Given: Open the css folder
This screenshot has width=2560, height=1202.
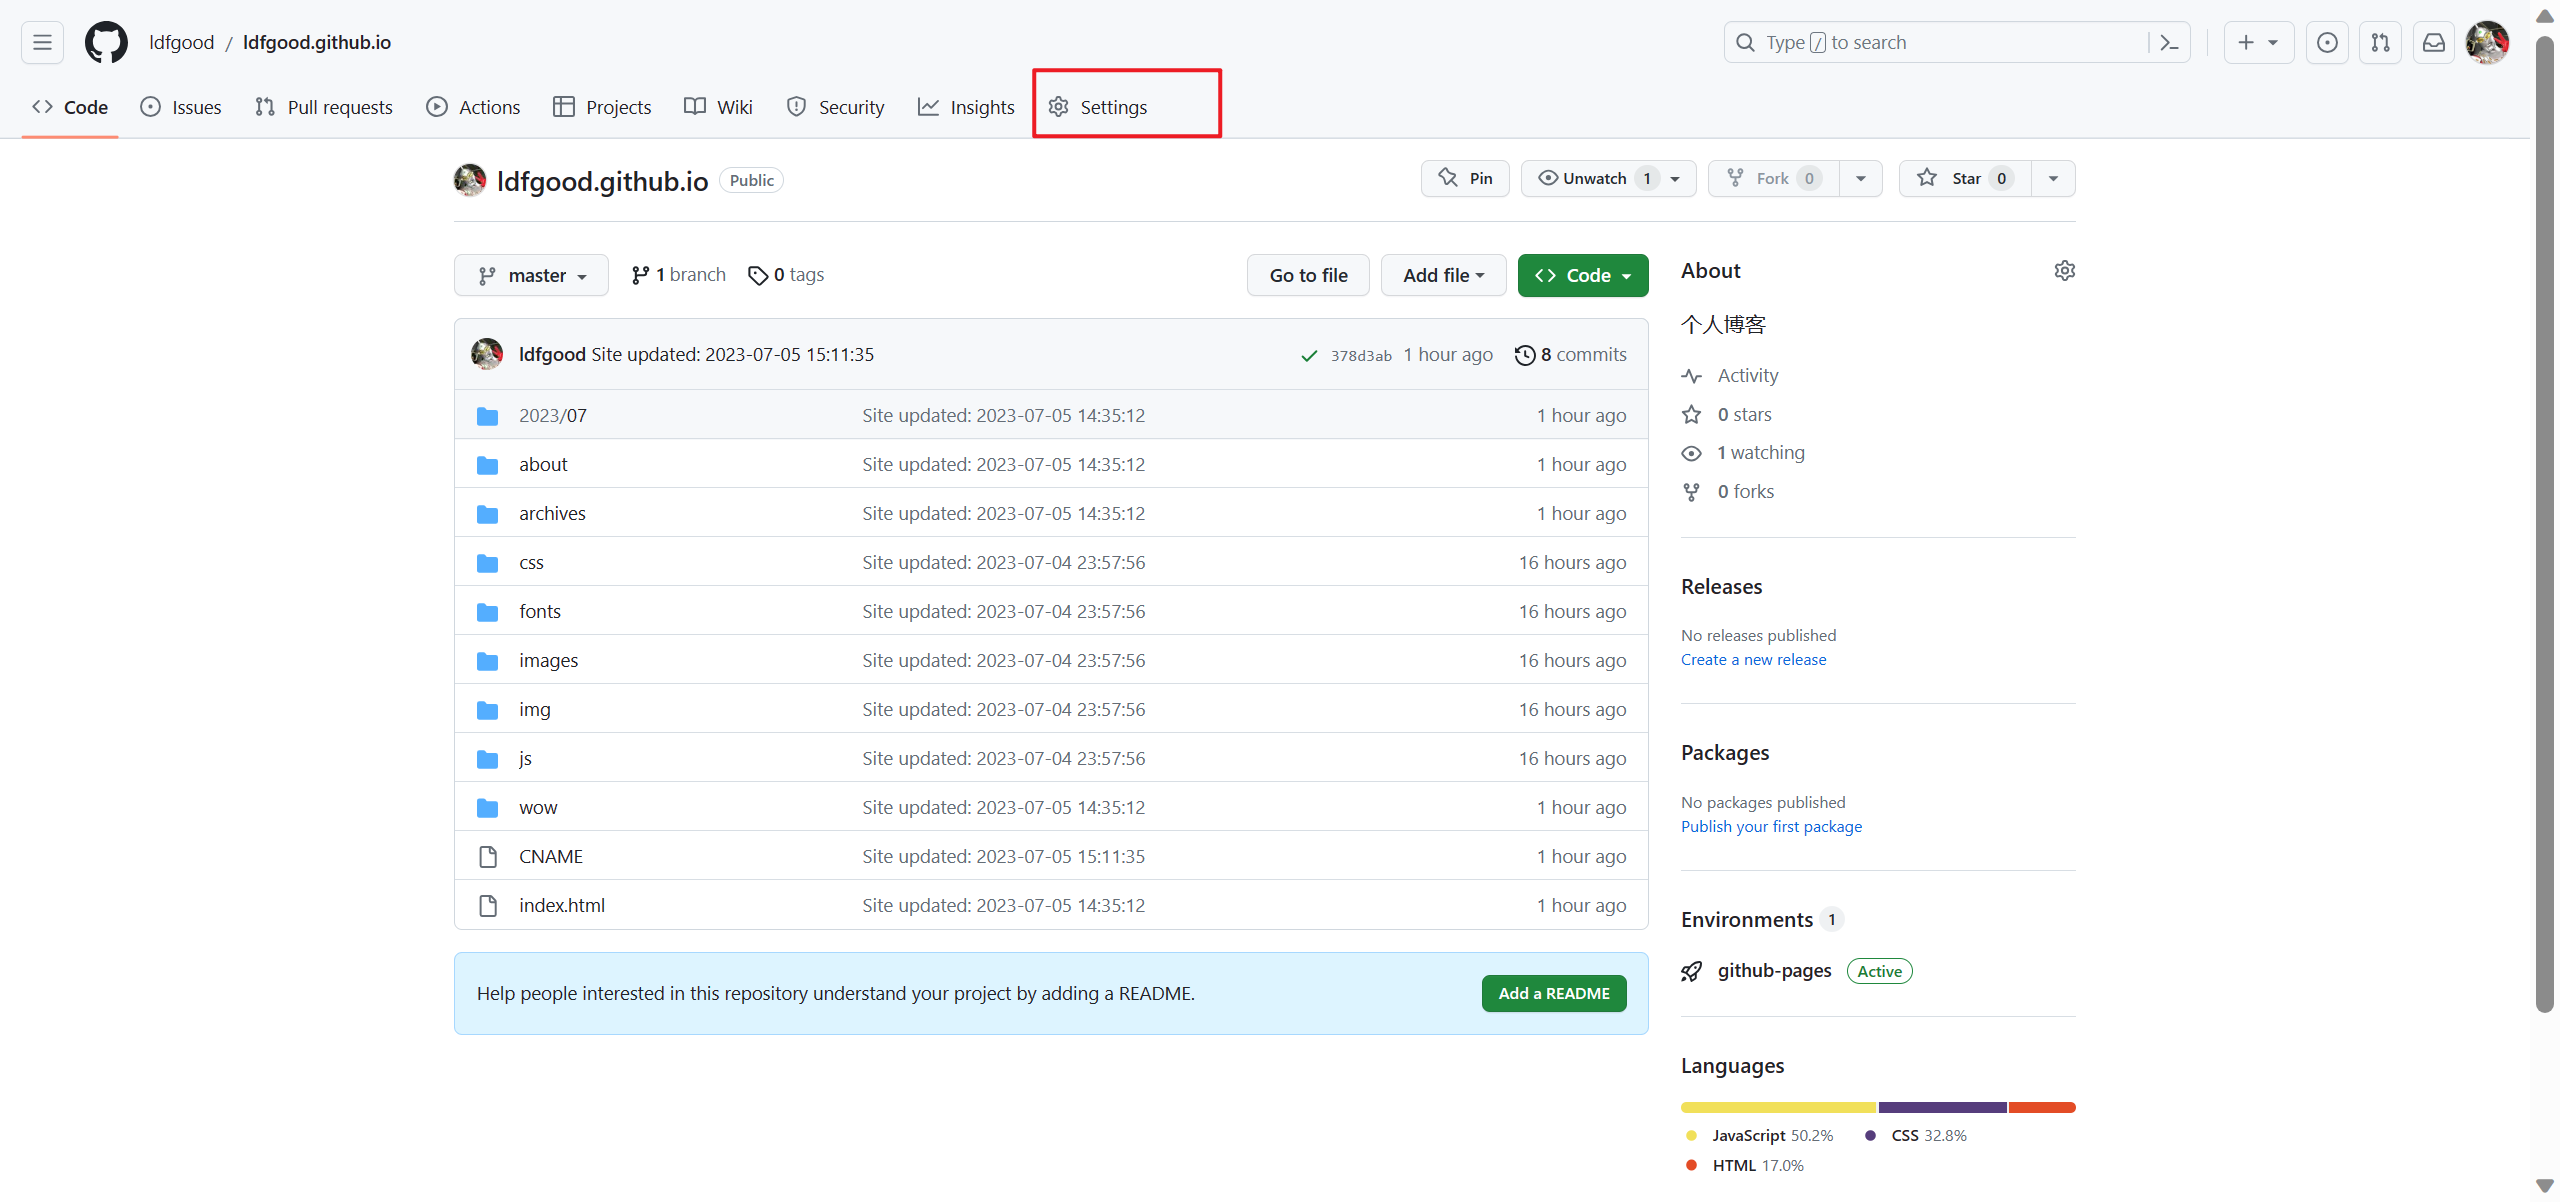Looking at the screenshot, I should pyautogui.click(x=531, y=563).
